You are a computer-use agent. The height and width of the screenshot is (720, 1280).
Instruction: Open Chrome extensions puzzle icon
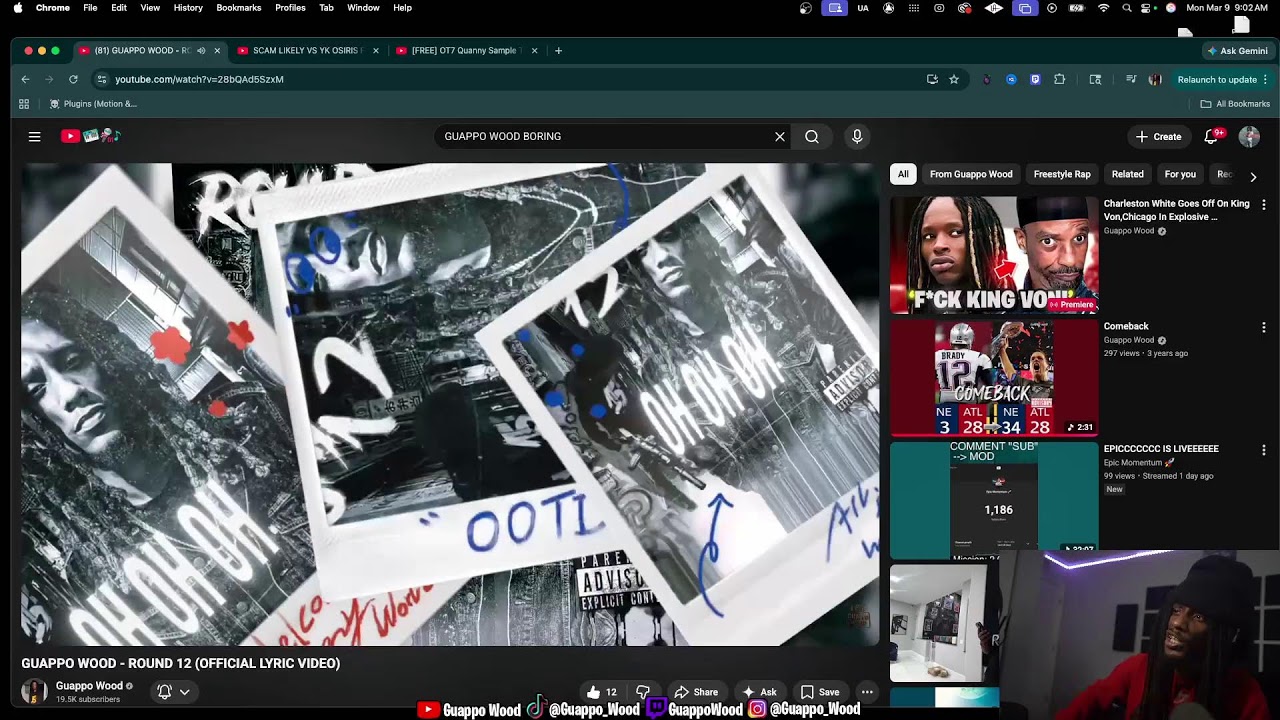(x=1060, y=79)
